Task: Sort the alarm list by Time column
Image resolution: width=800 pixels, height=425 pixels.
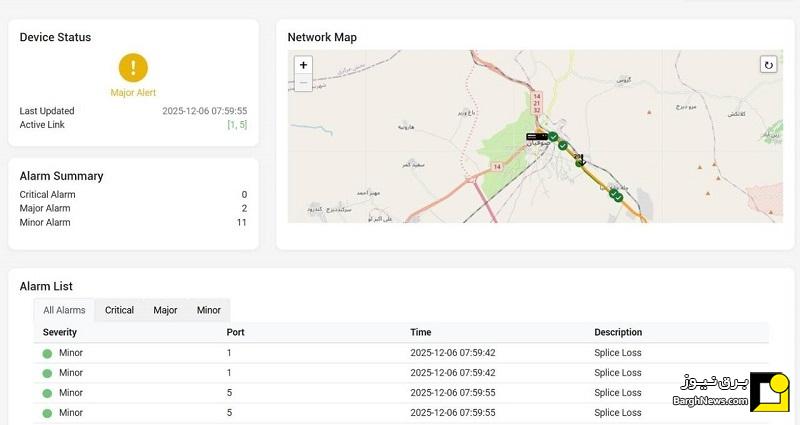Action: tap(421, 332)
